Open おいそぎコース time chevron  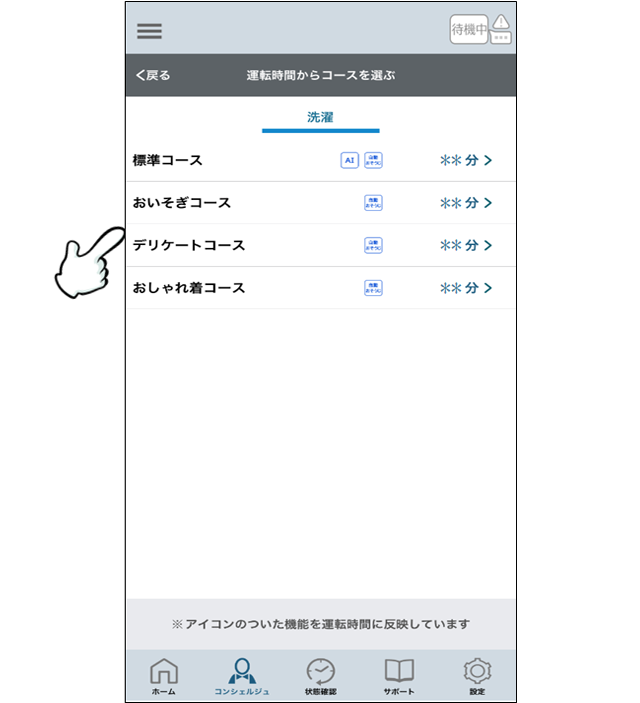(x=487, y=203)
